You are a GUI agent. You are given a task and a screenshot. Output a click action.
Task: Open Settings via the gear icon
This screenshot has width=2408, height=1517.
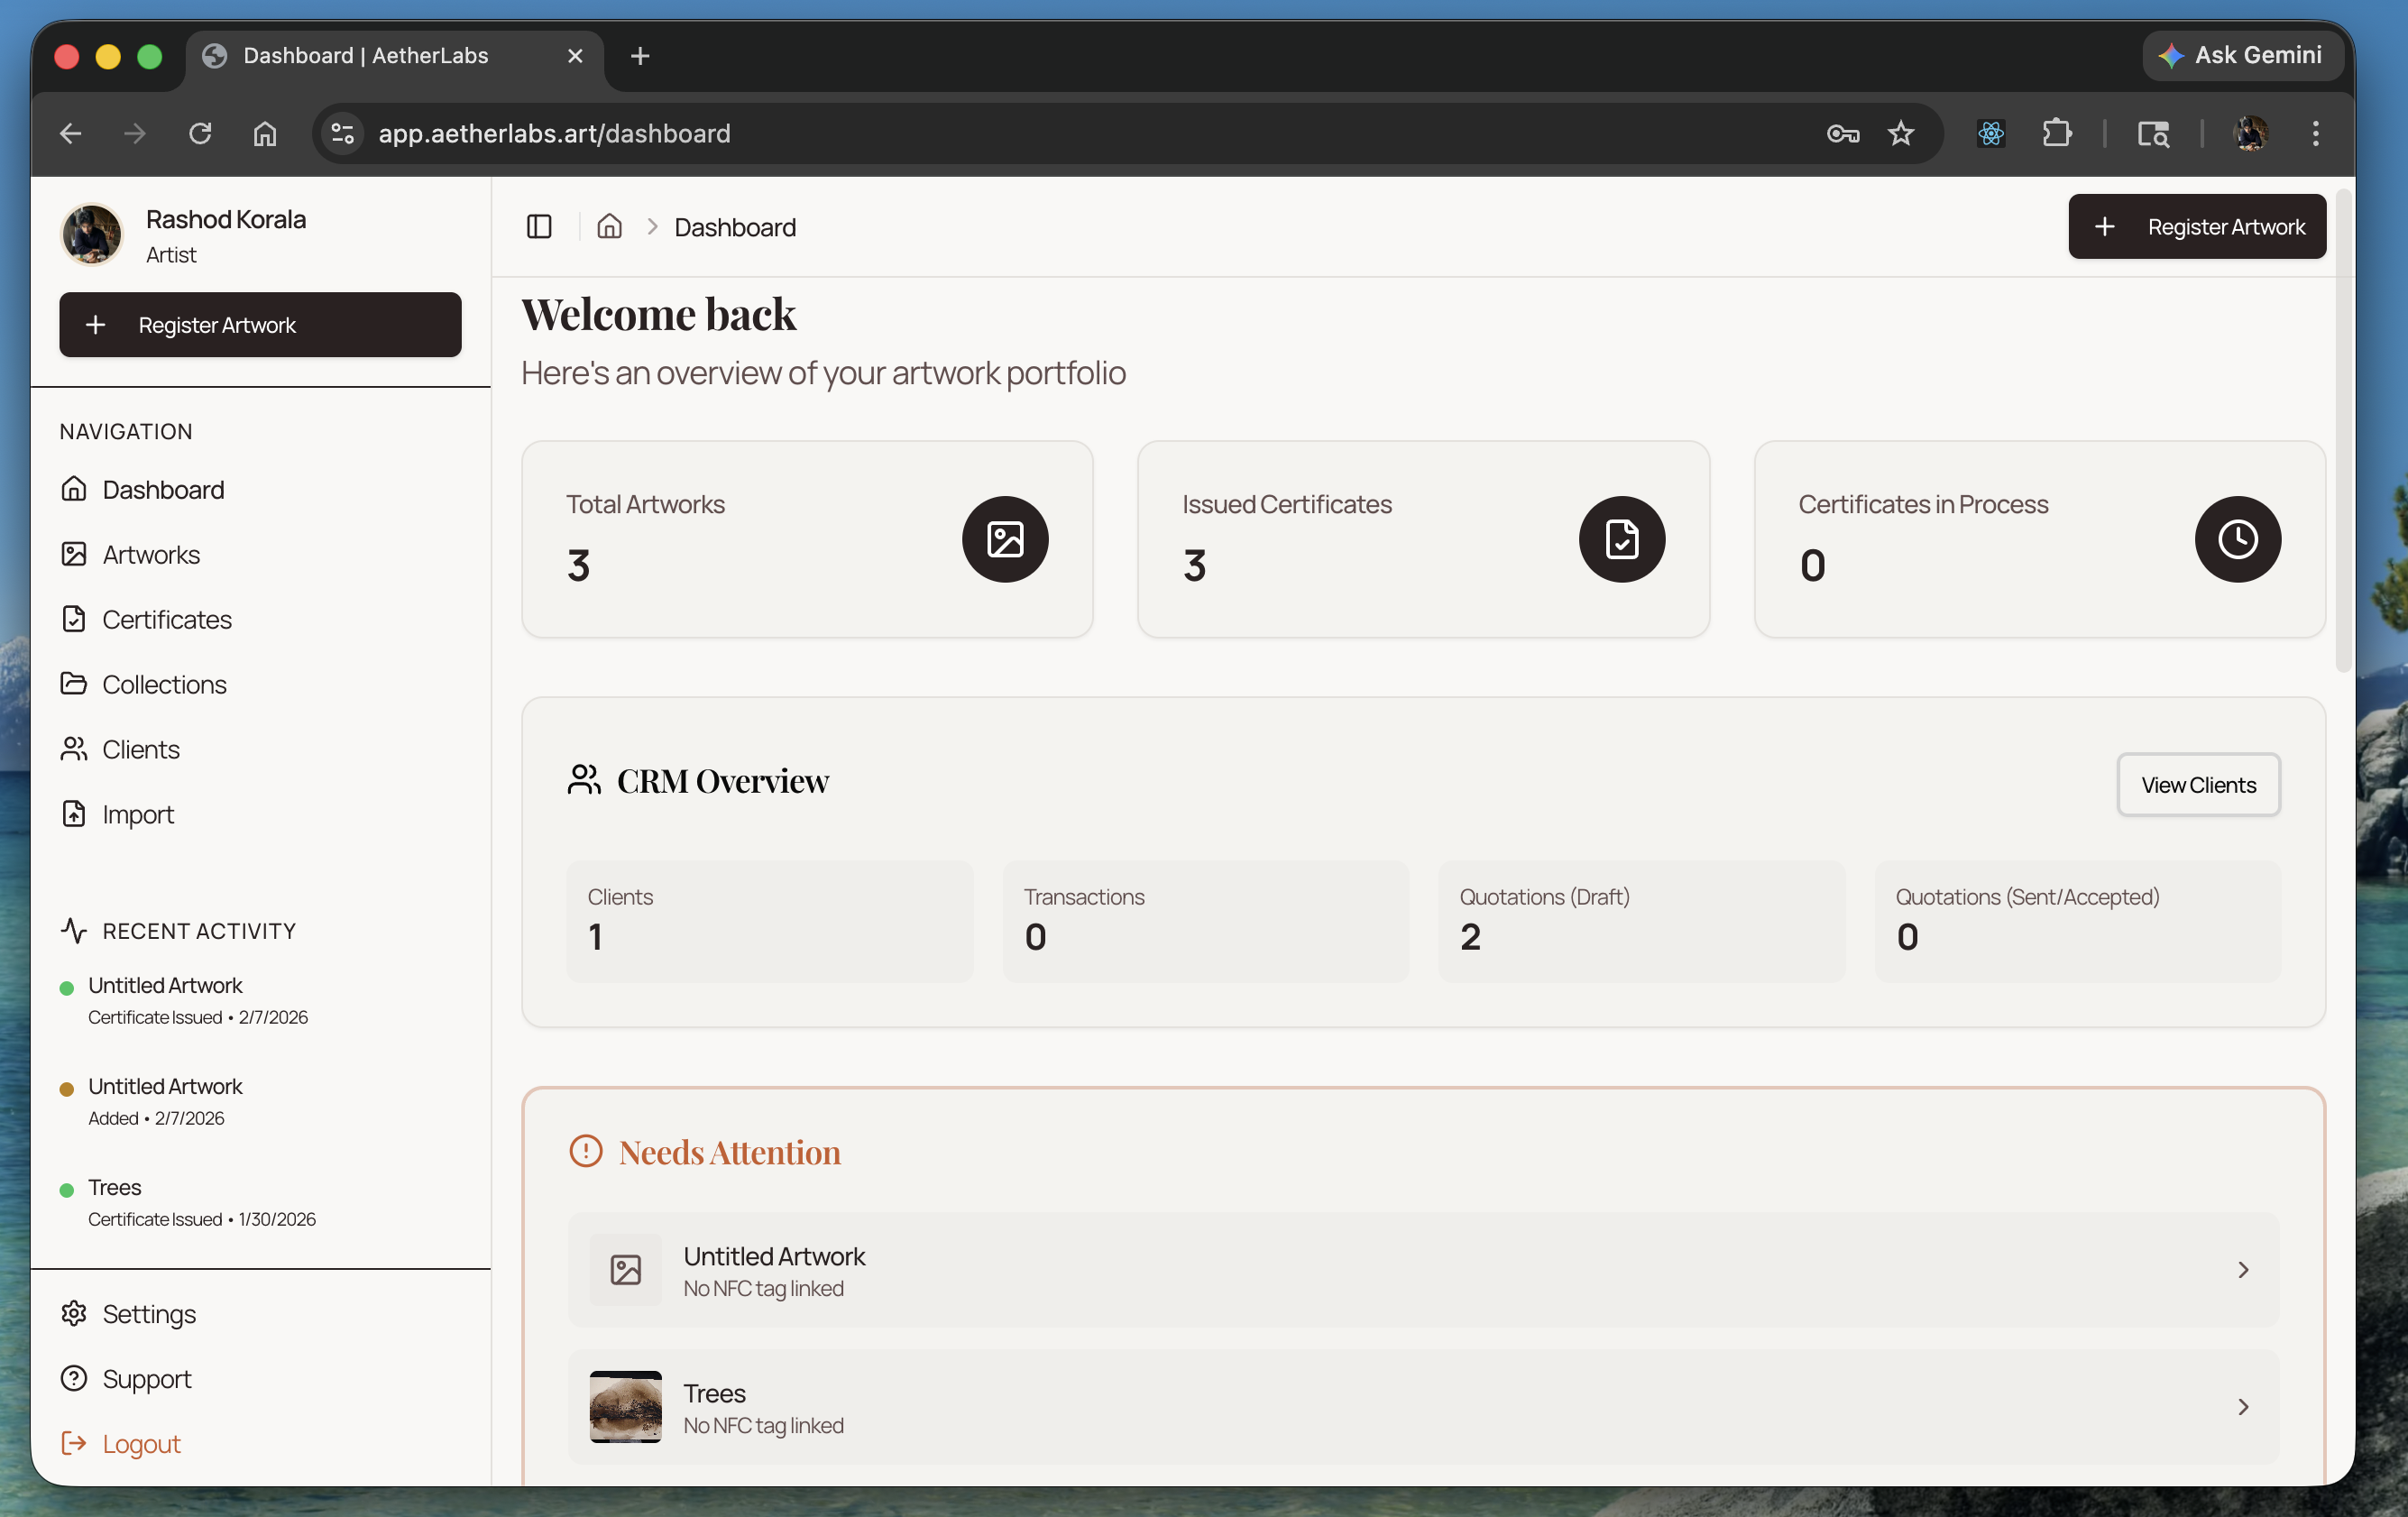pyautogui.click(x=76, y=1313)
